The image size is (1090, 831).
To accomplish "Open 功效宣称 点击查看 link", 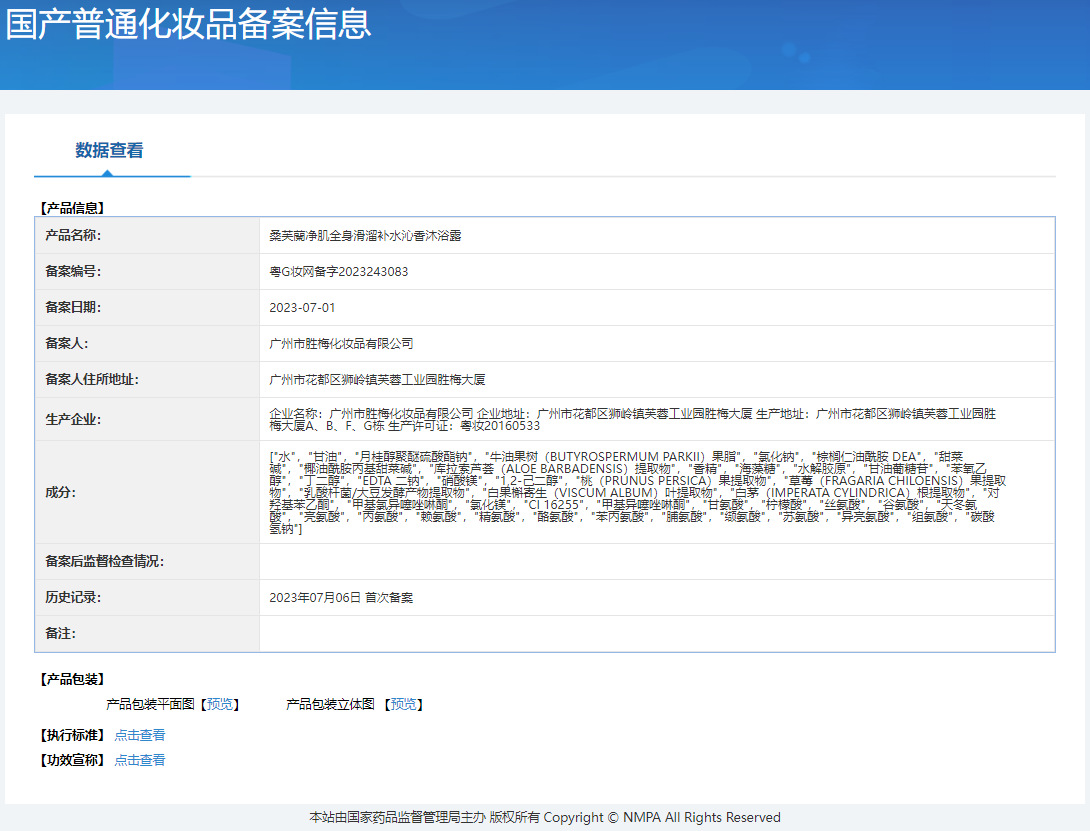I will click(x=140, y=760).
